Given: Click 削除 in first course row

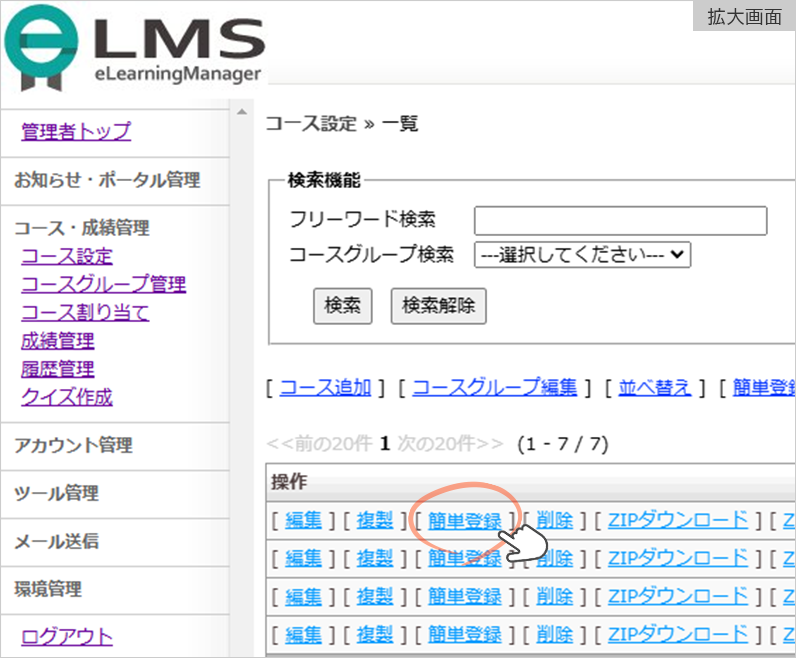Looking at the screenshot, I should [554, 520].
